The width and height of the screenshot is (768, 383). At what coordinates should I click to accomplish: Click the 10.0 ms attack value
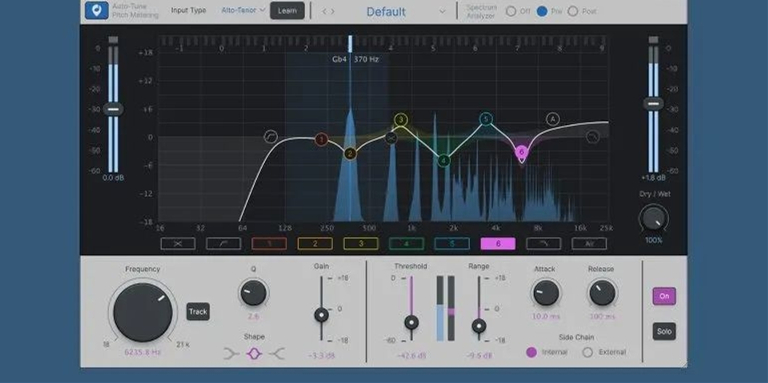point(546,316)
